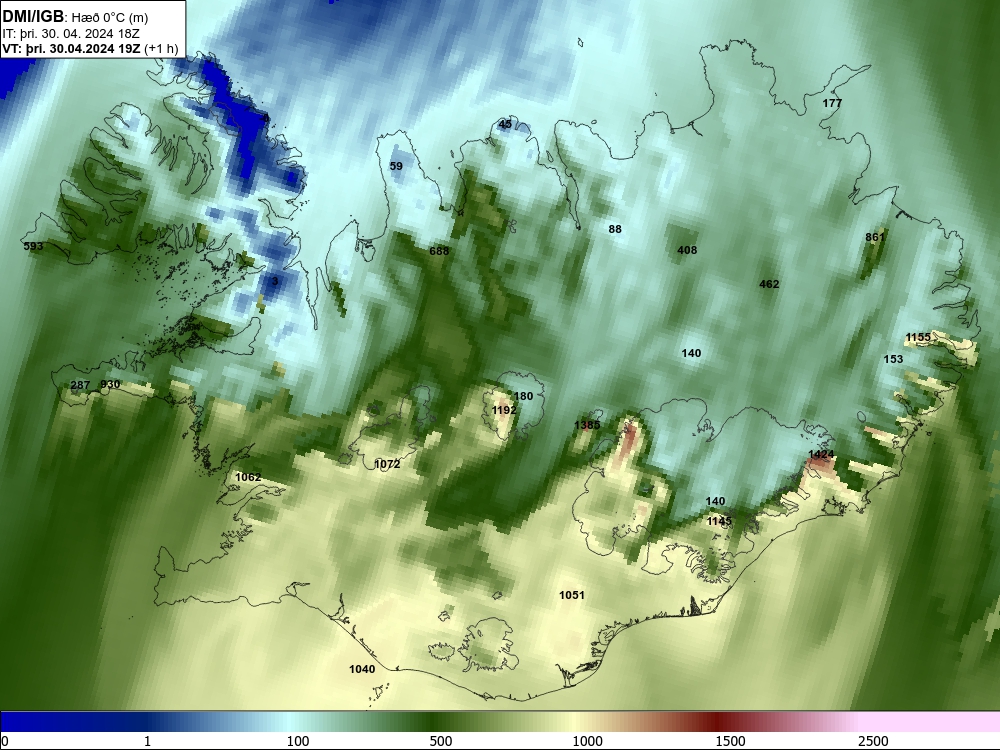Click the 500 tick label on the color scale

[x=441, y=741]
